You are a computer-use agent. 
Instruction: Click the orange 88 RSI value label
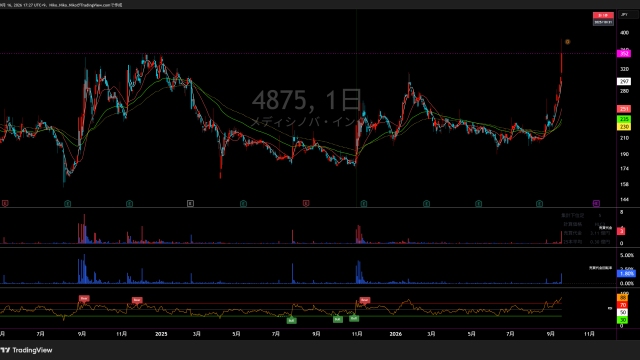click(623, 298)
